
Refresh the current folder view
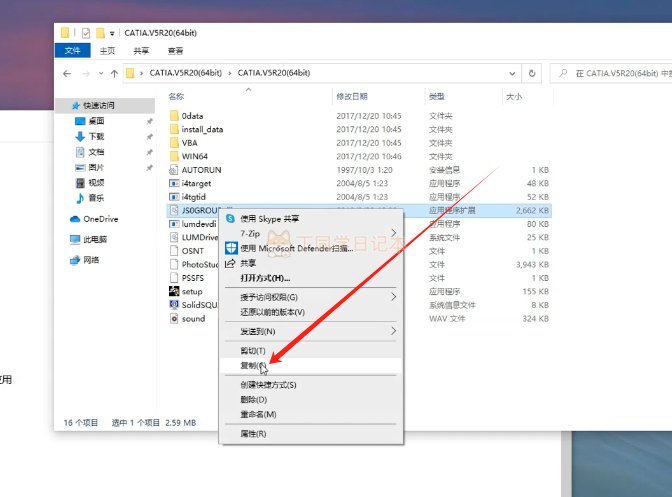tap(532, 73)
